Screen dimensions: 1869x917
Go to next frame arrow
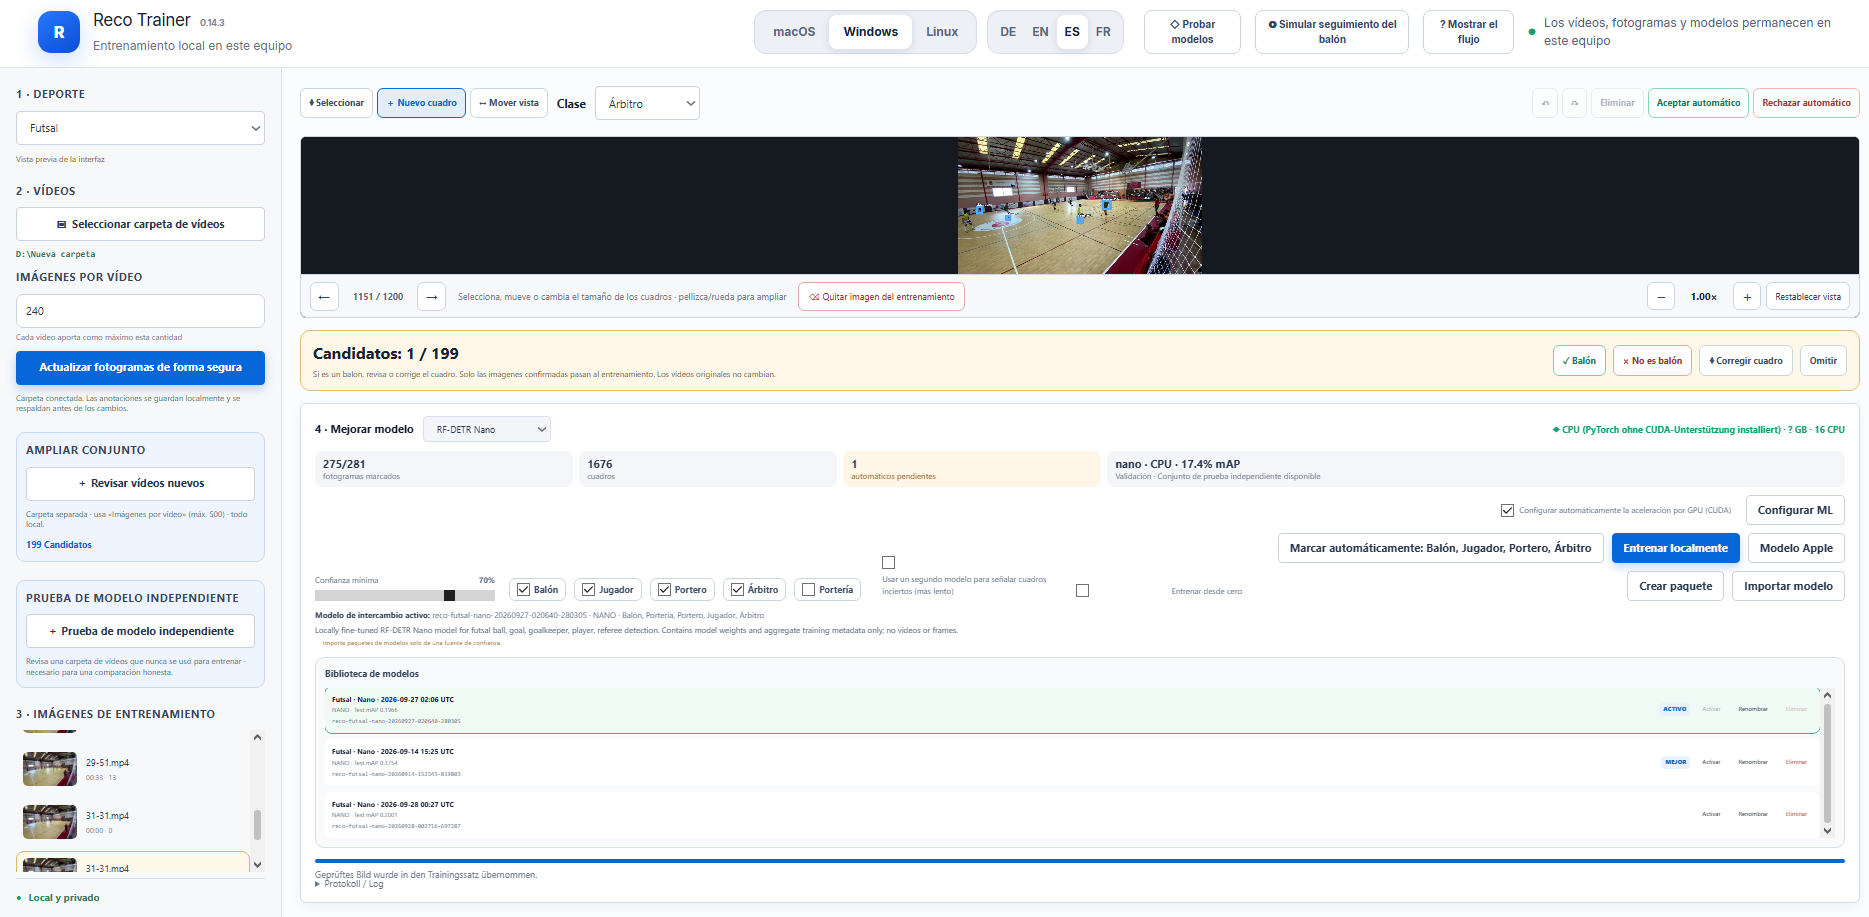(x=431, y=297)
